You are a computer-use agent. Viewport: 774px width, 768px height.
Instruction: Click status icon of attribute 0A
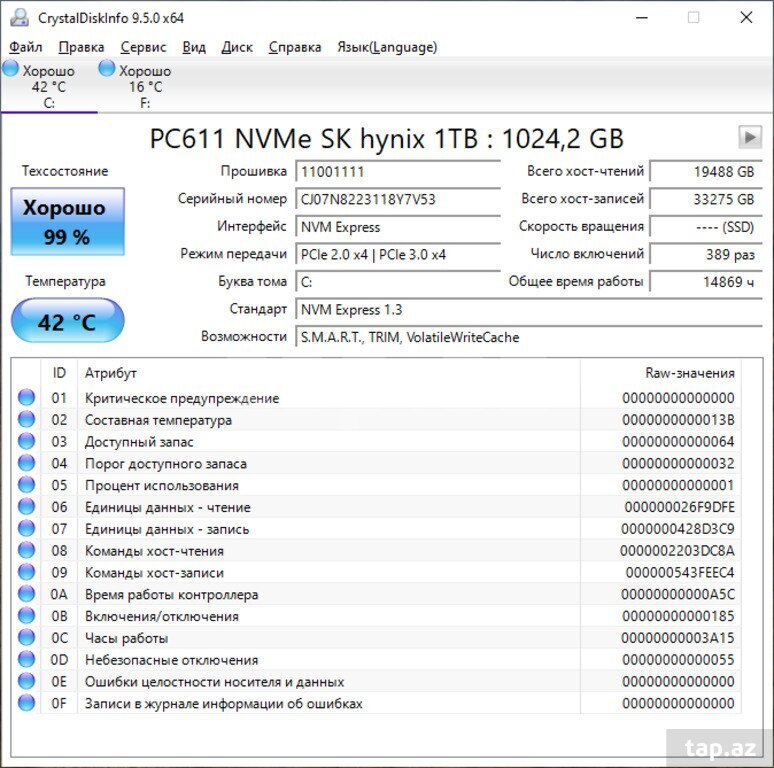tap(27, 594)
